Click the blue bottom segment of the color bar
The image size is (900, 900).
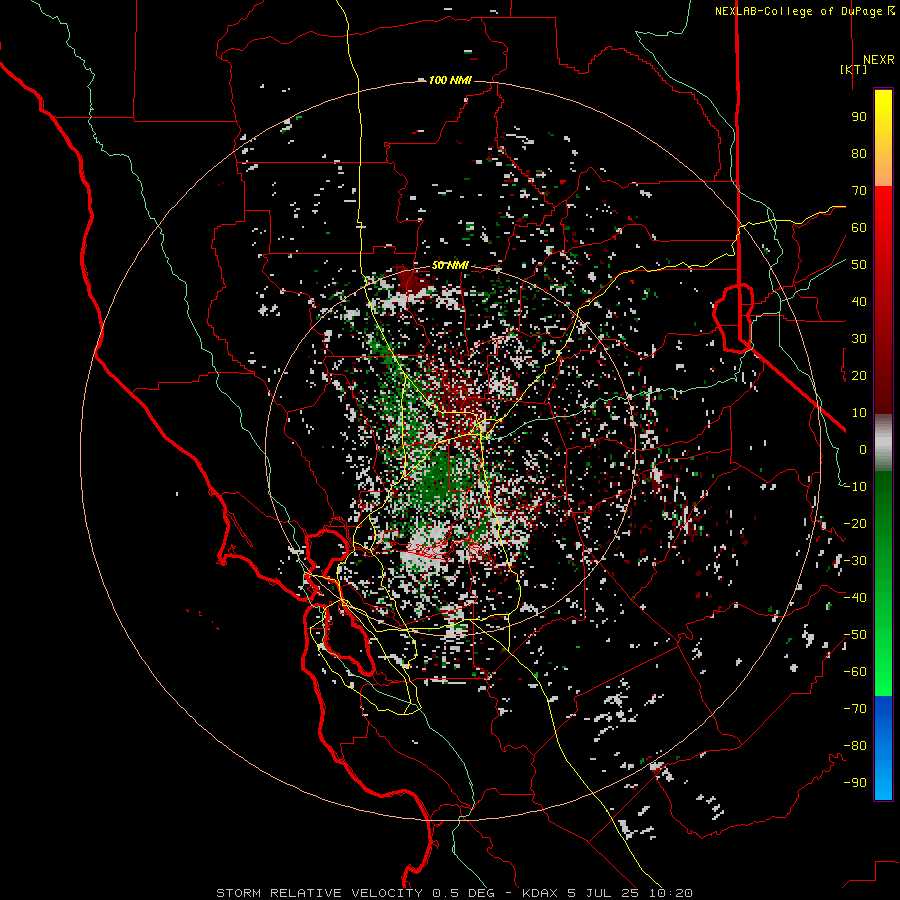tap(883, 747)
